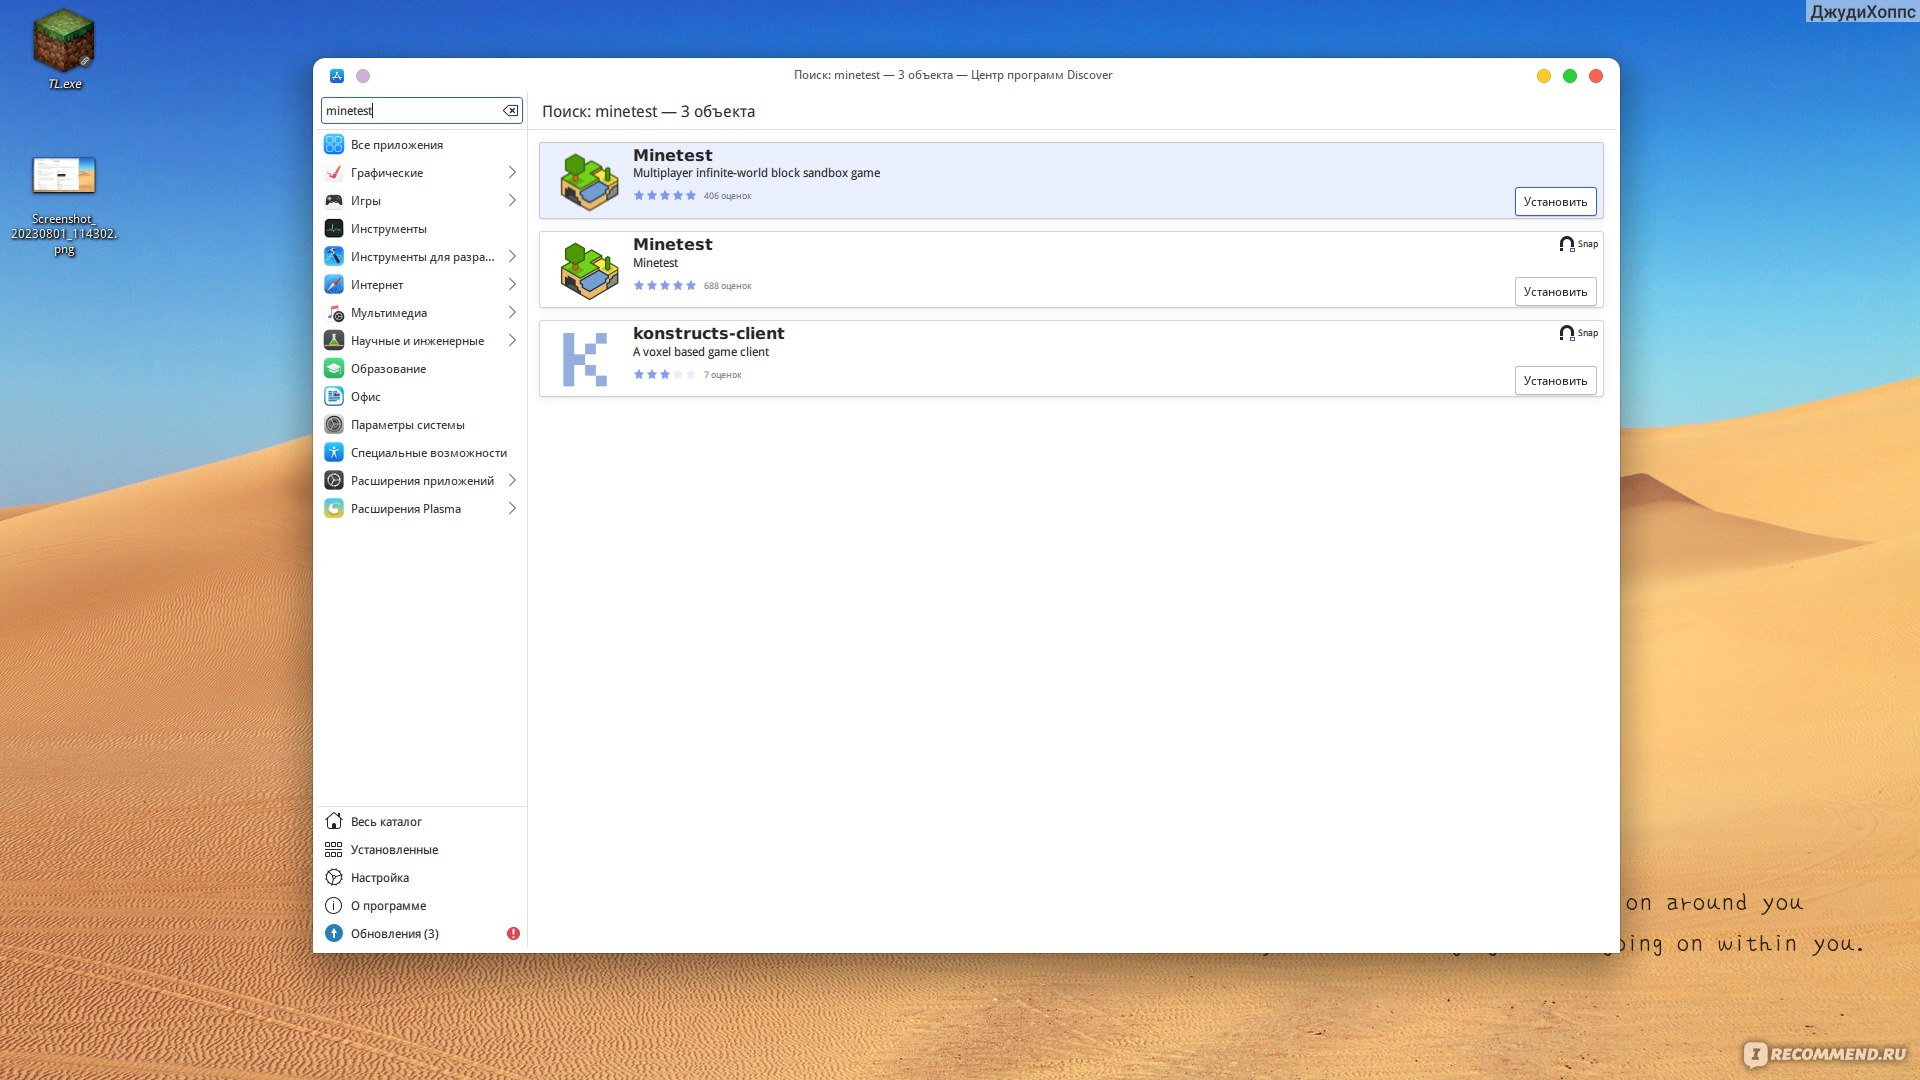This screenshot has width=1920, height=1080.
Task: Click the System Settings gear icon
Action: (x=334, y=425)
